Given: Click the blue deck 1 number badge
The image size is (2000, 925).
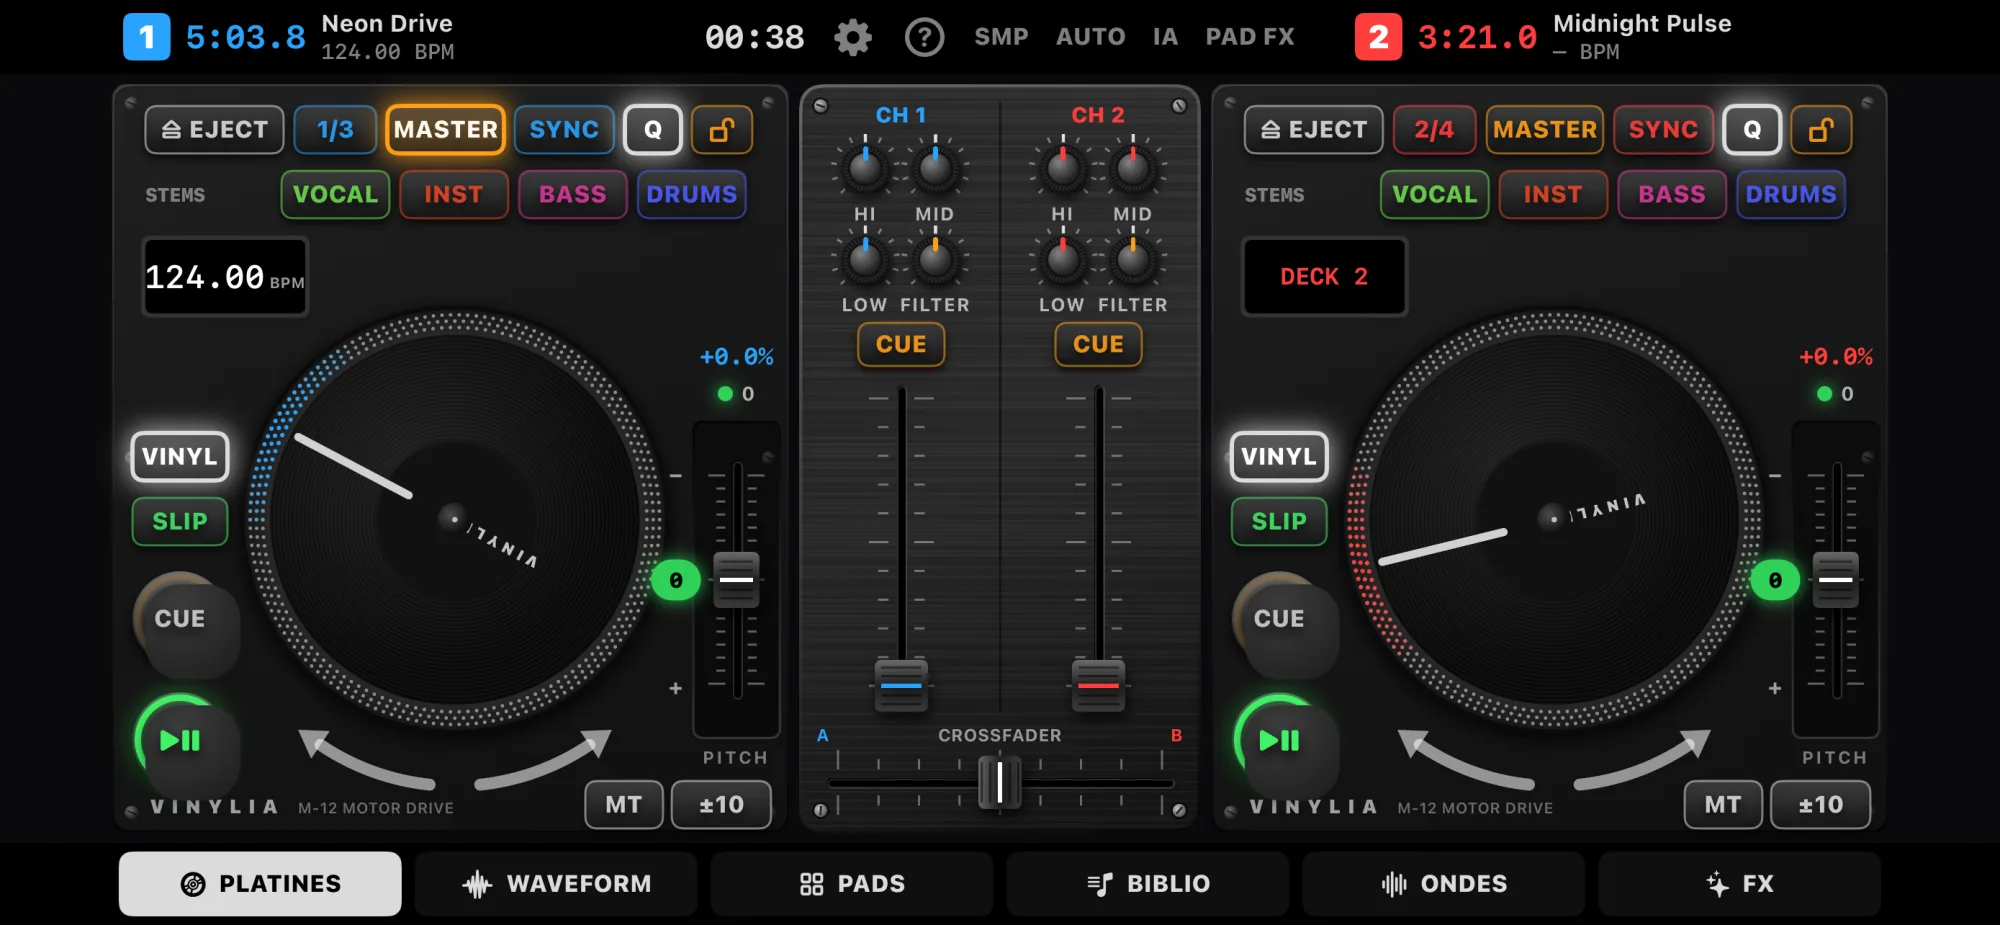Looking at the screenshot, I should (x=147, y=37).
